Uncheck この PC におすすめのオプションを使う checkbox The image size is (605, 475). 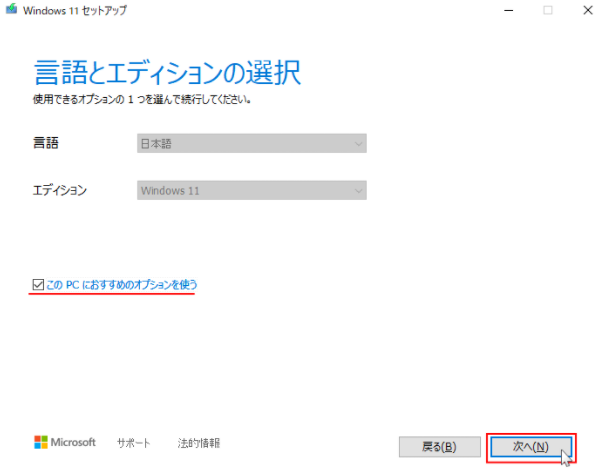pos(38,285)
